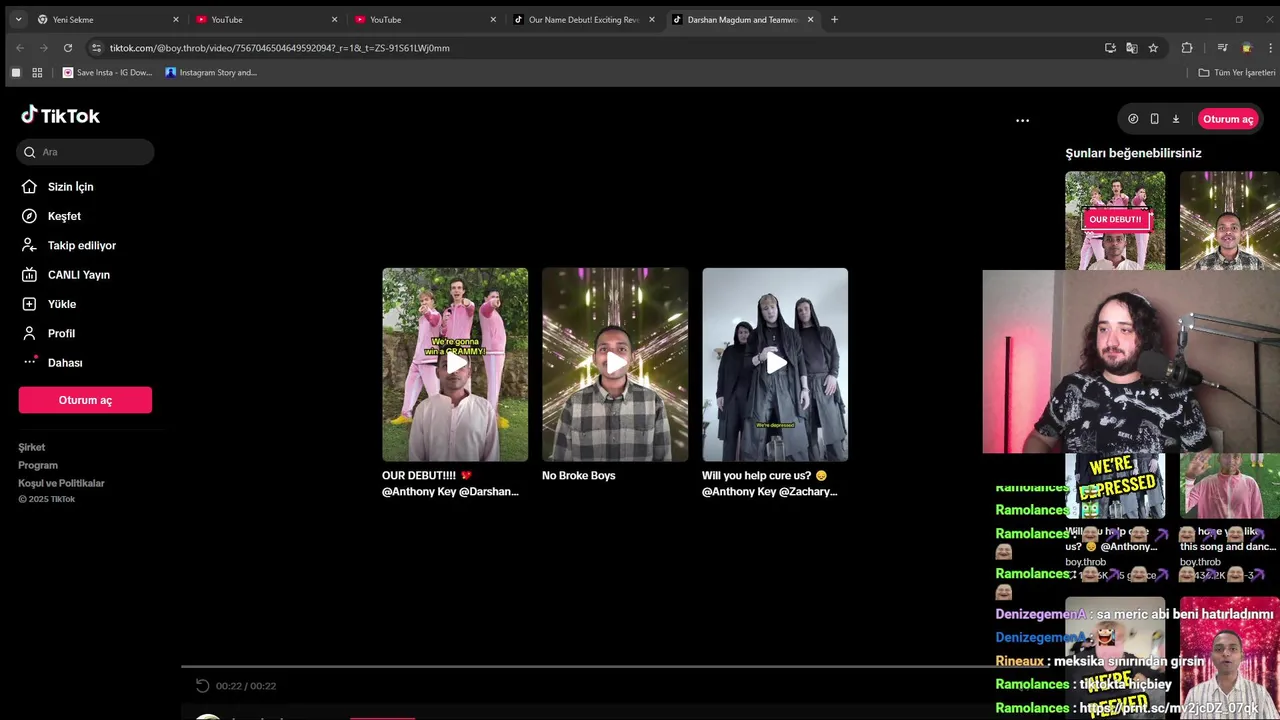The image size is (1280, 720).
Task: Open Save Insta - IG Dow... bookmark
Action: [107, 72]
